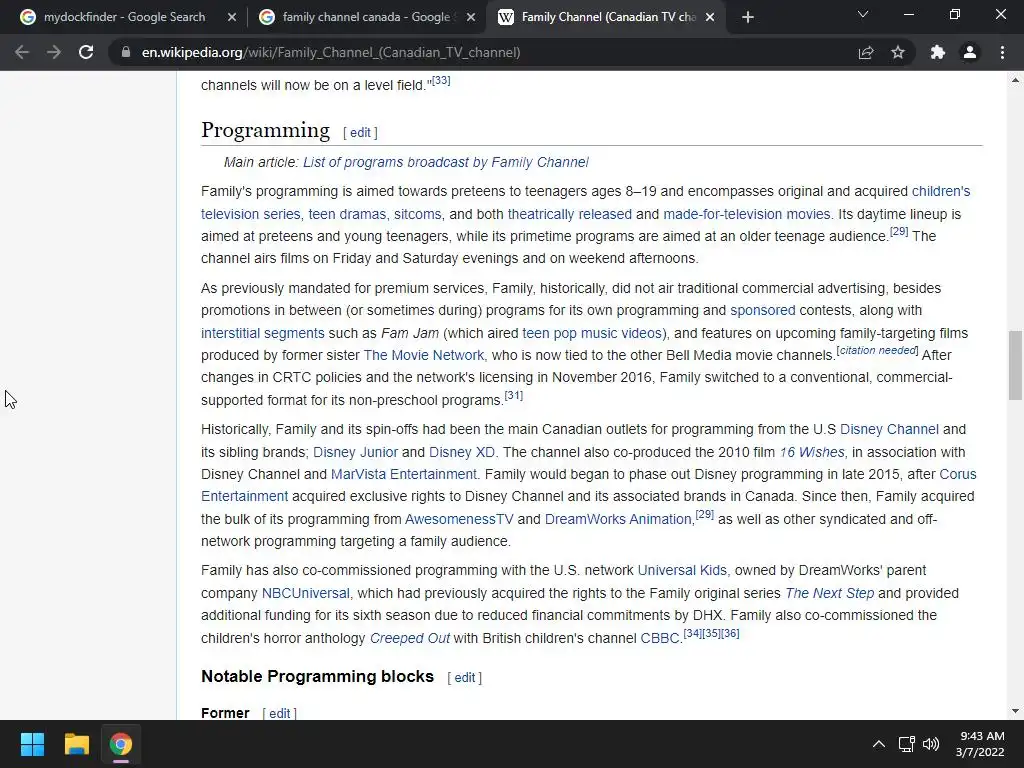Open Chrome profile avatar menu
Viewport: 1024px width, 768px height.
pyautogui.click(x=970, y=52)
